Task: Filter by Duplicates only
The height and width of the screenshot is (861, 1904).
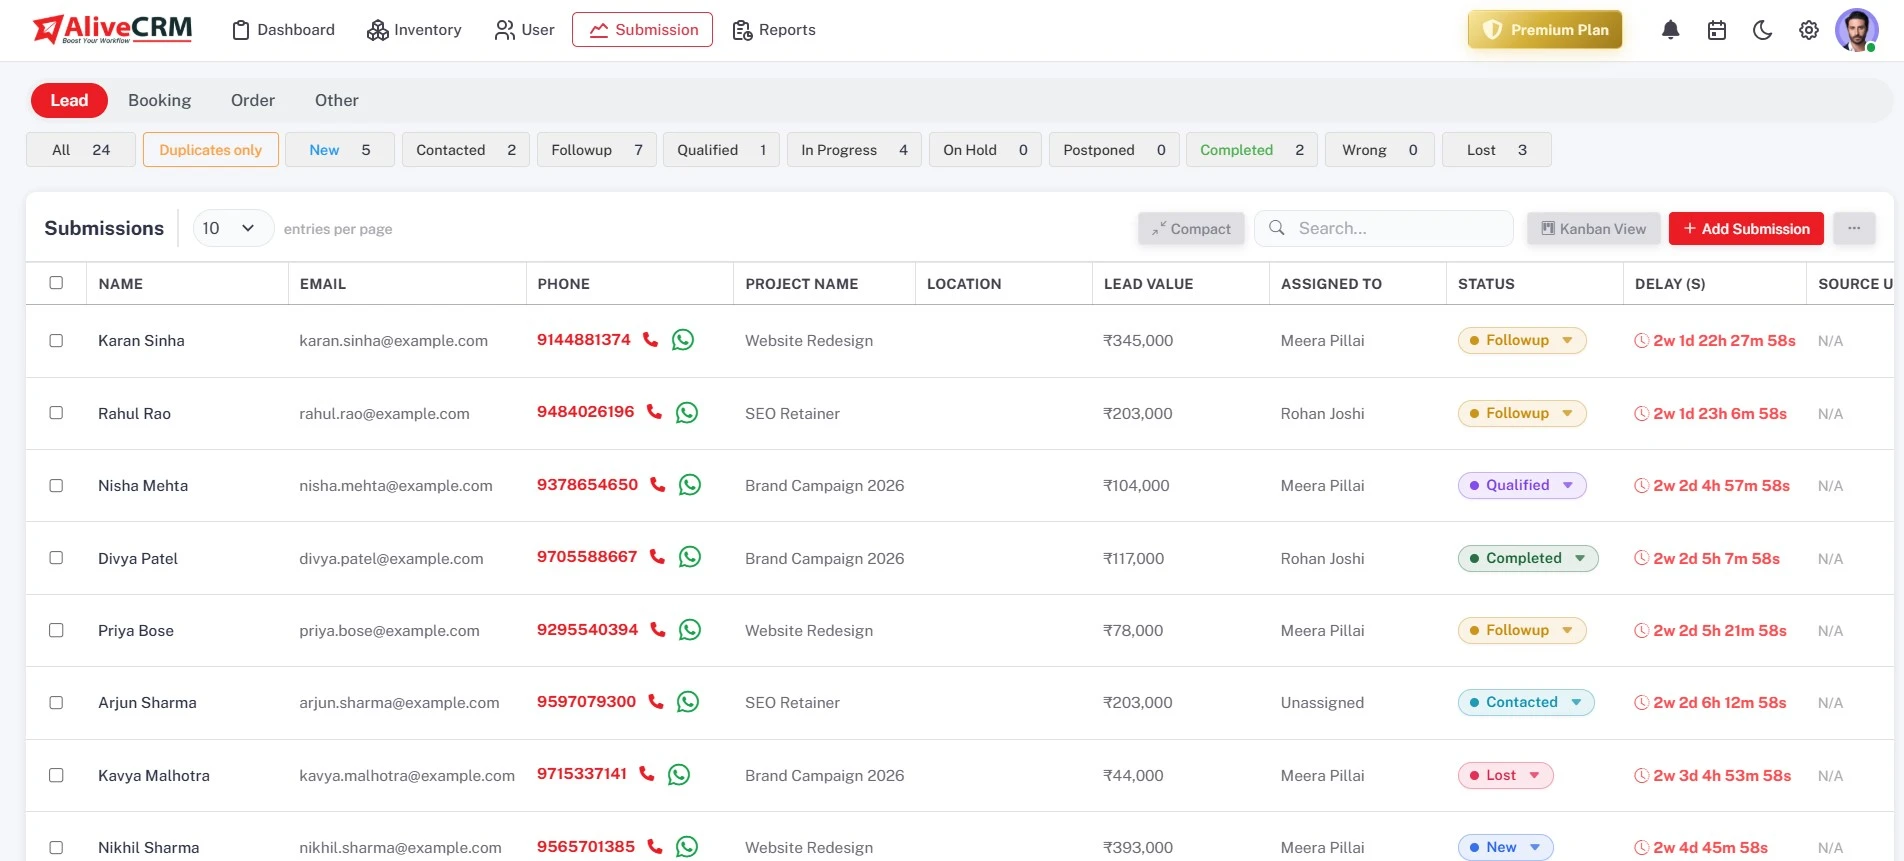Action: click(211, 150)
